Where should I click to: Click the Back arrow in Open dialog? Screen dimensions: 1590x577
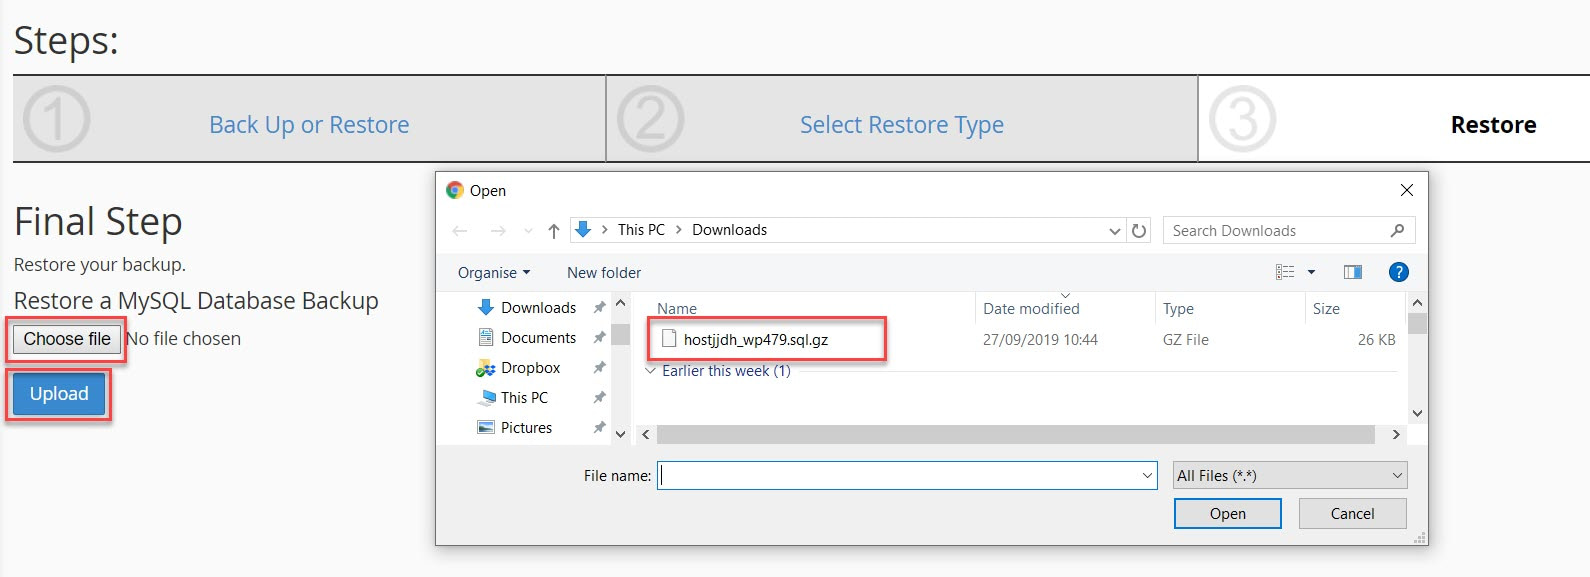click(460, 231)
